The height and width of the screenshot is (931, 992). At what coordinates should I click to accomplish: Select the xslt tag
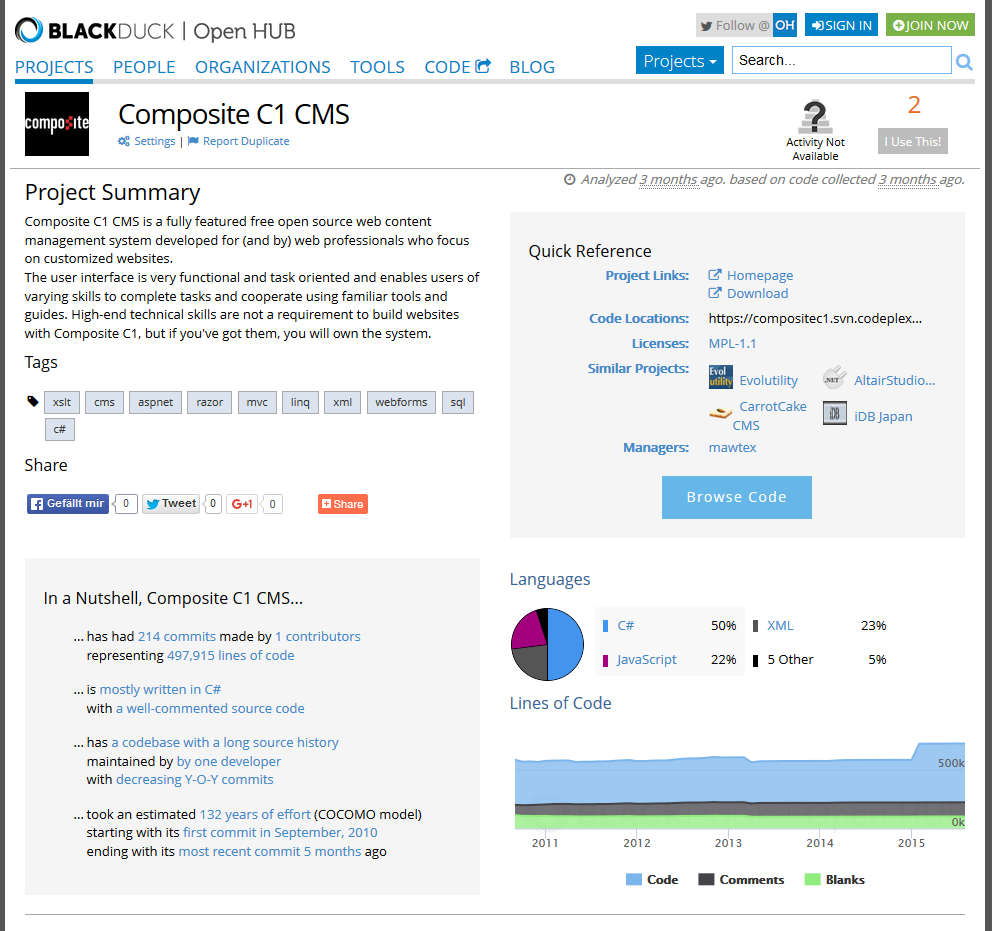click(x=62, y=402)
